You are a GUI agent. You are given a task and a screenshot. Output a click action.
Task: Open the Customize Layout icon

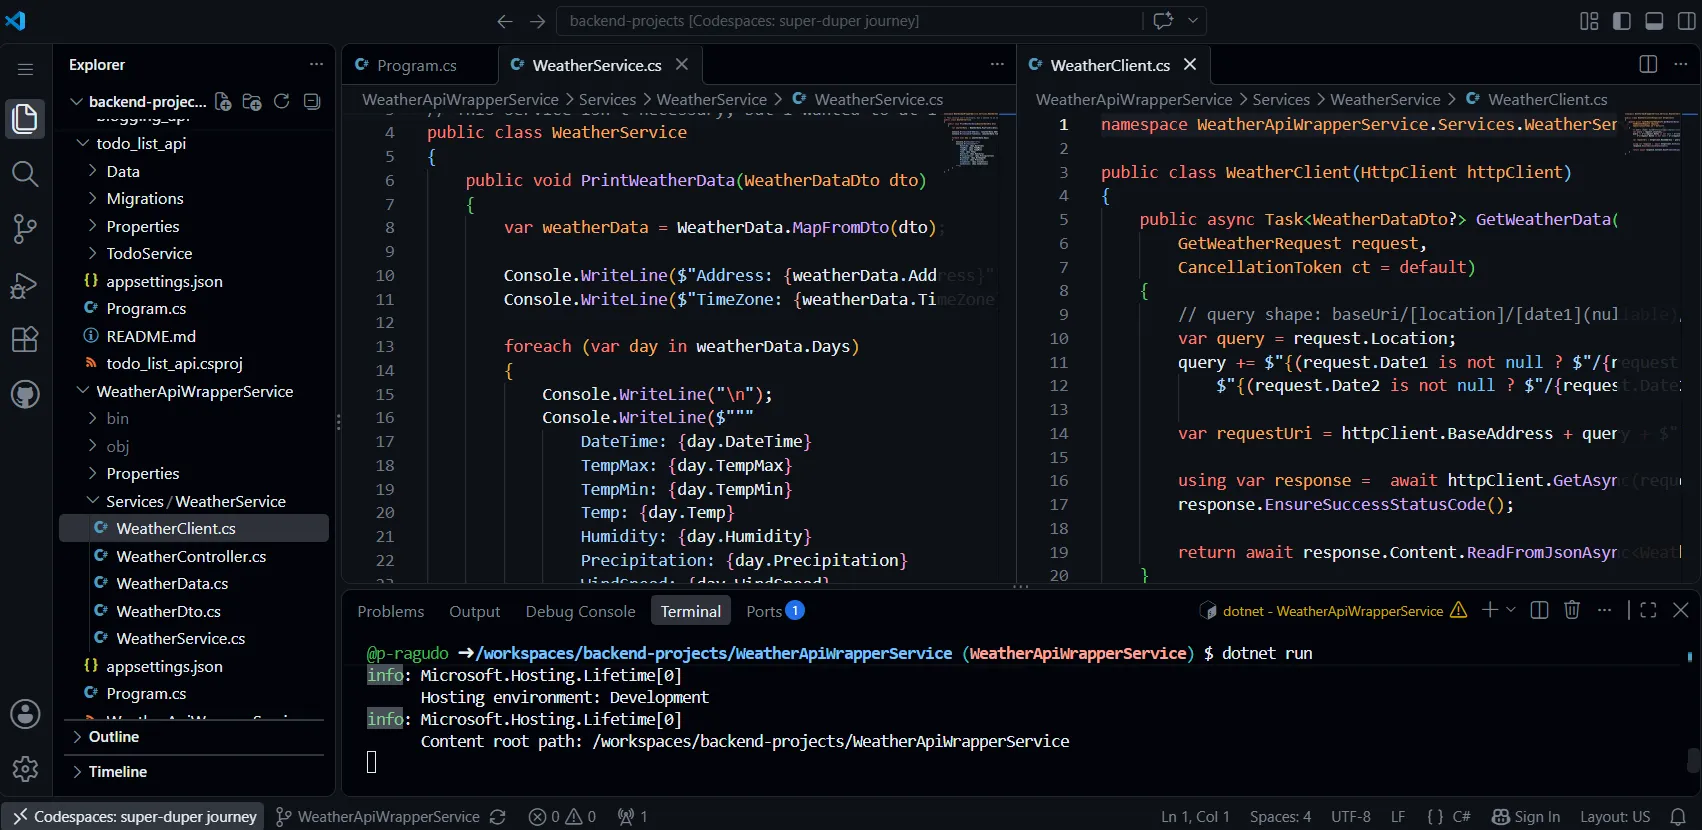[1589, 21]
